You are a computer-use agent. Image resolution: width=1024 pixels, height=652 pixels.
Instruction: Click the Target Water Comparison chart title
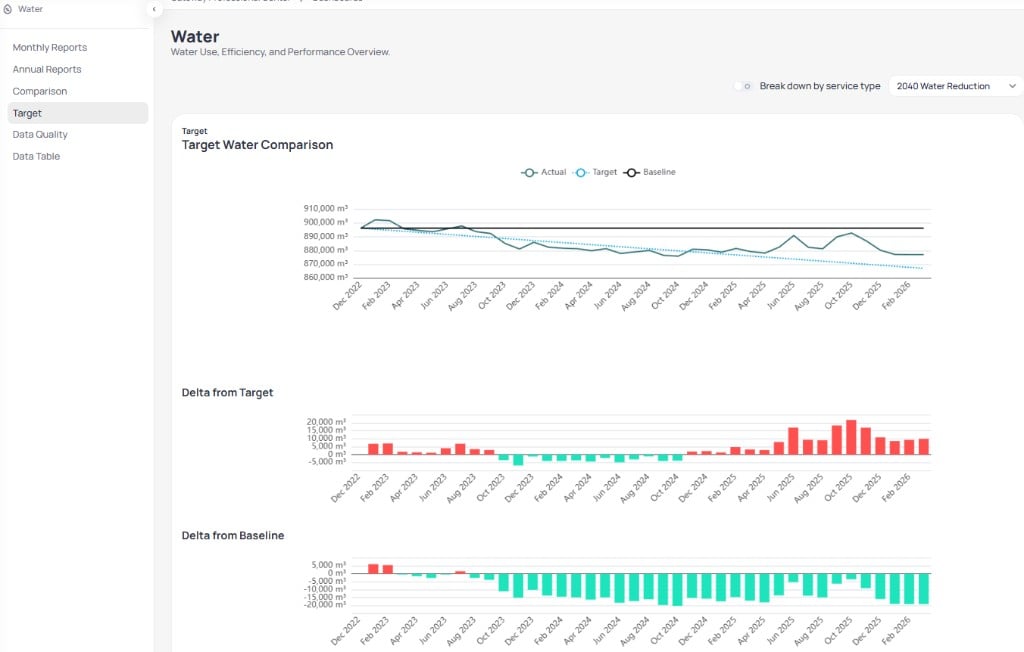(257, 145)
